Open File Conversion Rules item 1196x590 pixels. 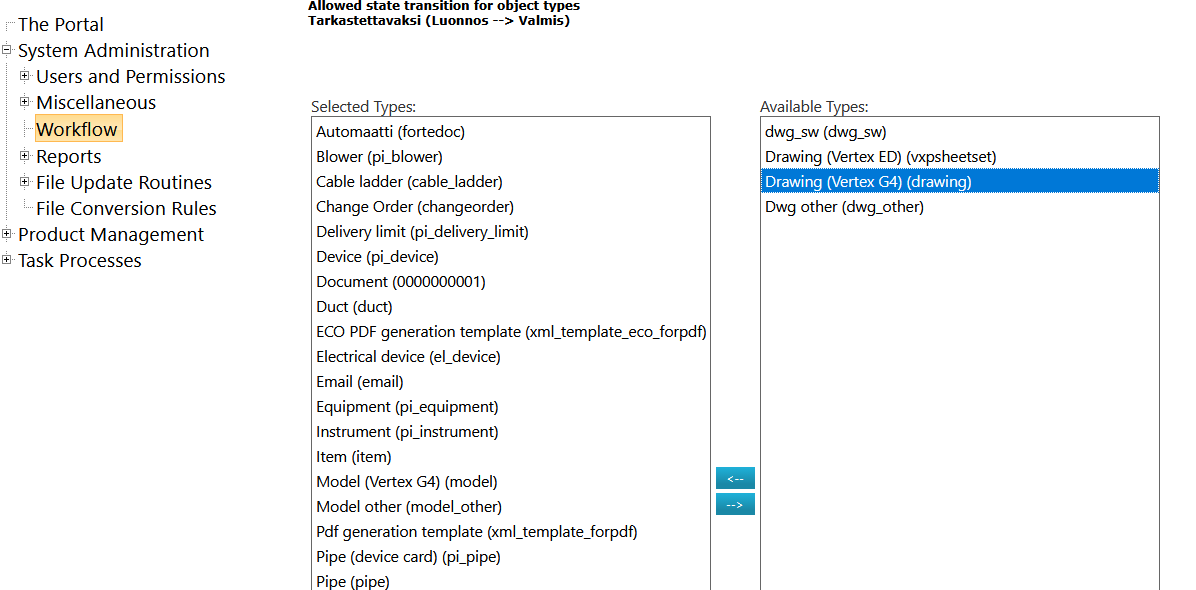tap(126, 208)
